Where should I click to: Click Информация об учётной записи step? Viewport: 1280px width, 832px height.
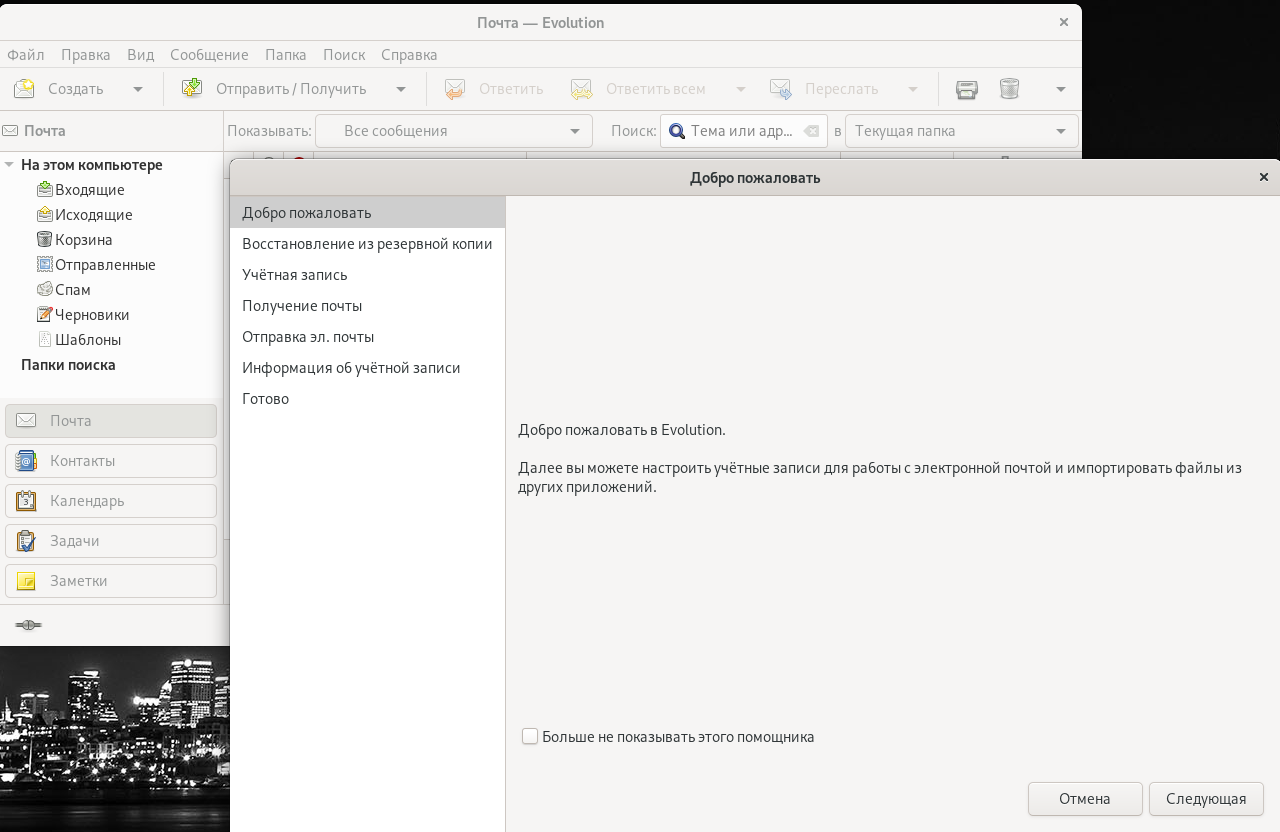(x=367, y=368)
